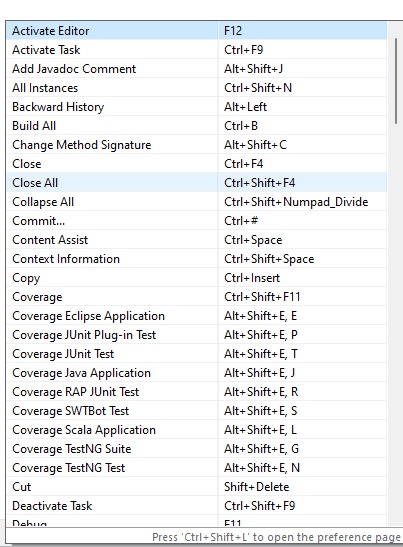Viewport: 403px width, 547px height.
Task: Select Add Javadoc Comment entry
Action: [196, 69]
